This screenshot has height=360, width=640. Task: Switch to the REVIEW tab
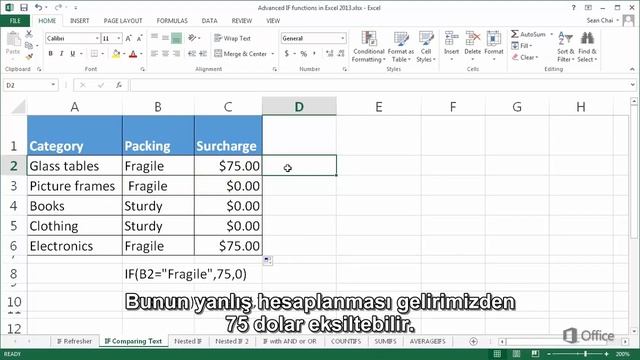click(x=242, y=20)
